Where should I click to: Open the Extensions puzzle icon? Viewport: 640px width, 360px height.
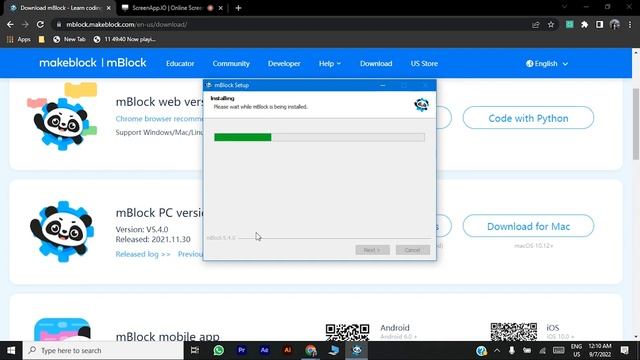point(584,24)
